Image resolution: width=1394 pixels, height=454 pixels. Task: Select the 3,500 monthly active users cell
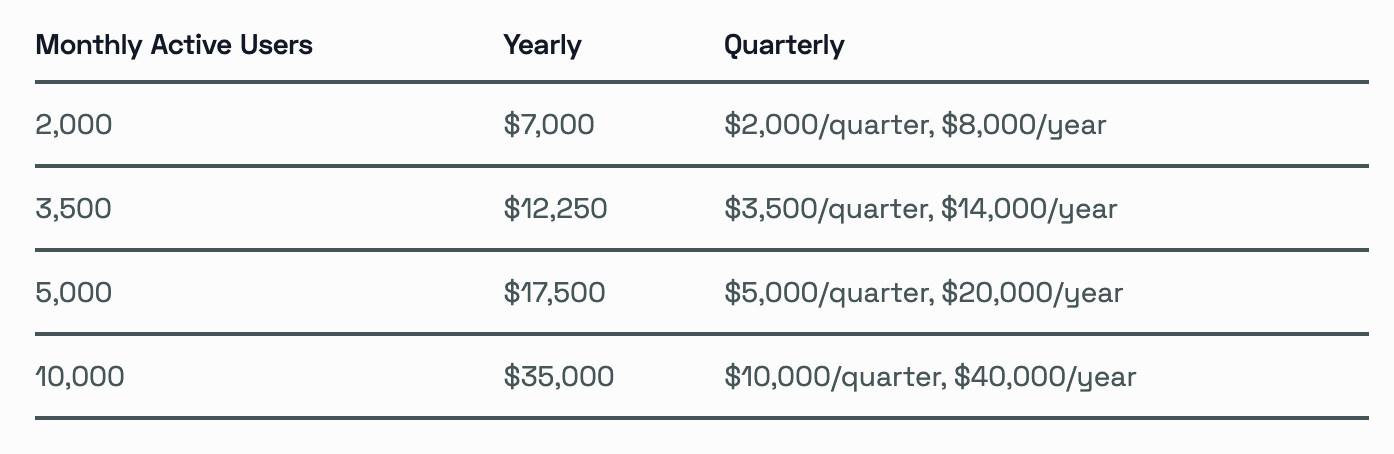[74, 209]
